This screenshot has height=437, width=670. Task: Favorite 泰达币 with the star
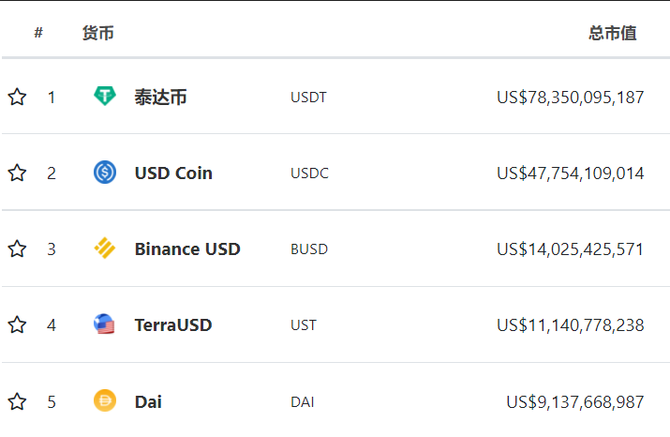(17, 97)
